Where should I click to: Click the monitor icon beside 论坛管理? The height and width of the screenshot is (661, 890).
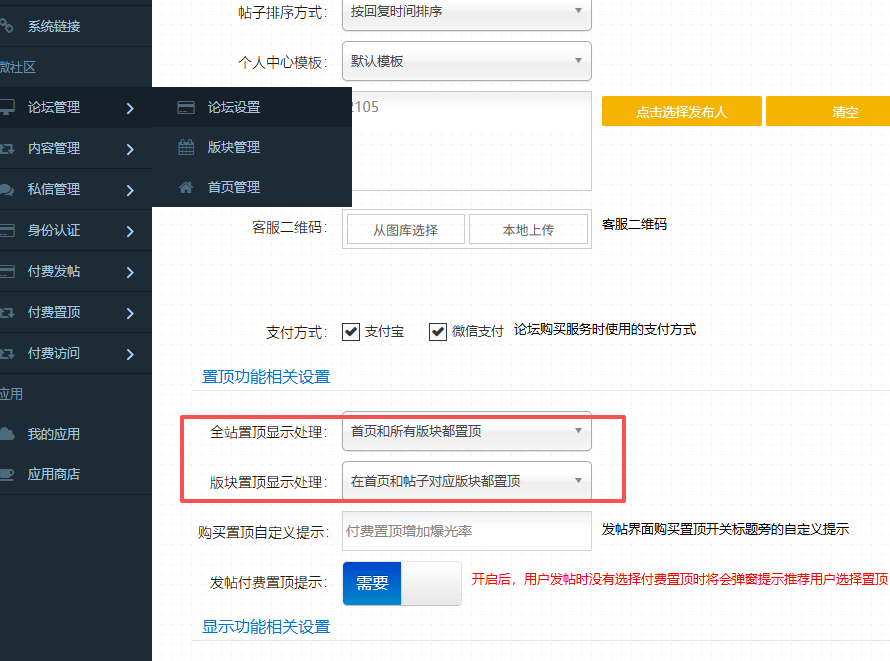coord(7,107)
